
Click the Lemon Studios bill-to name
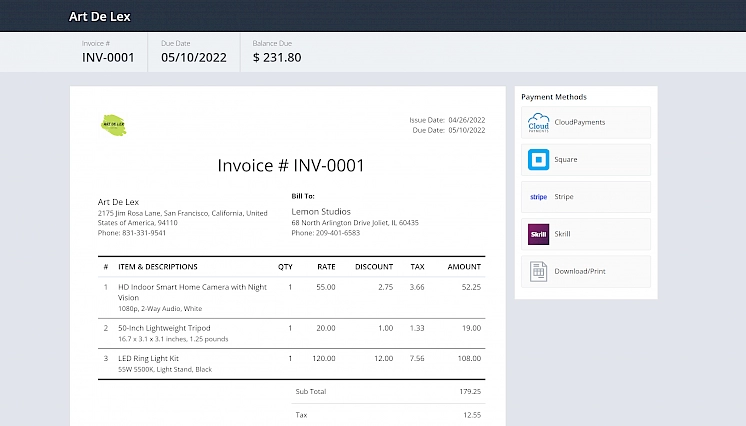[320, 211]
